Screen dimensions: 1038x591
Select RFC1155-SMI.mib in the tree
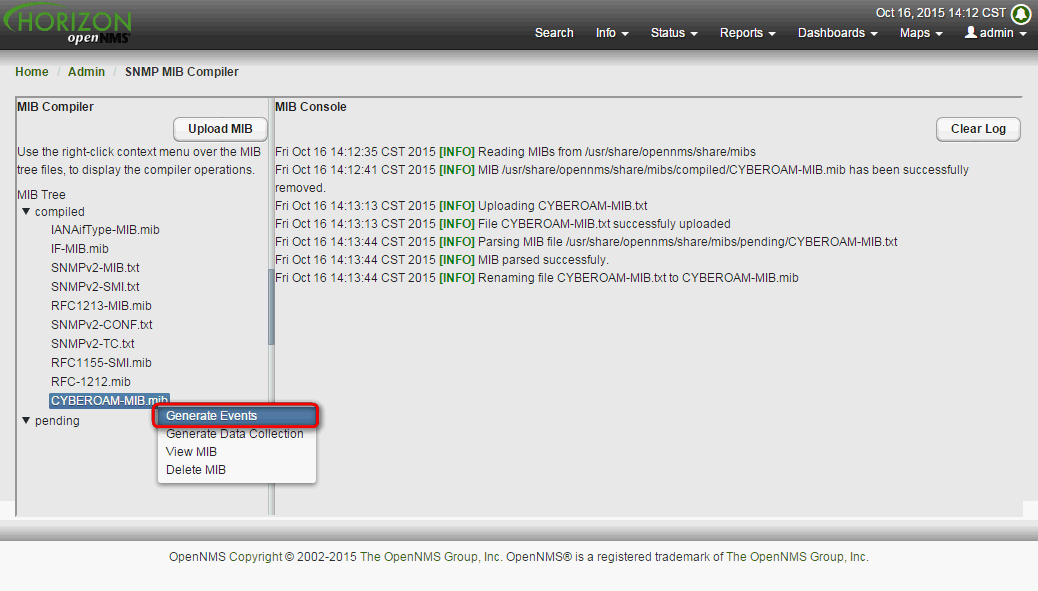[101, 363]
